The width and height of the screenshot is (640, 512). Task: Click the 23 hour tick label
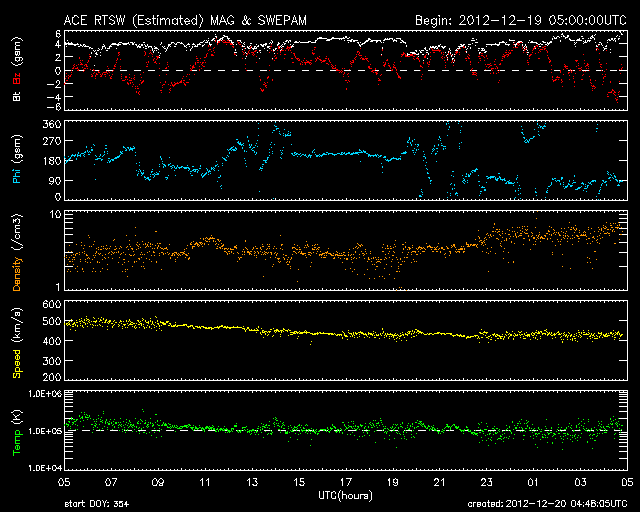[x=486, y=482]
